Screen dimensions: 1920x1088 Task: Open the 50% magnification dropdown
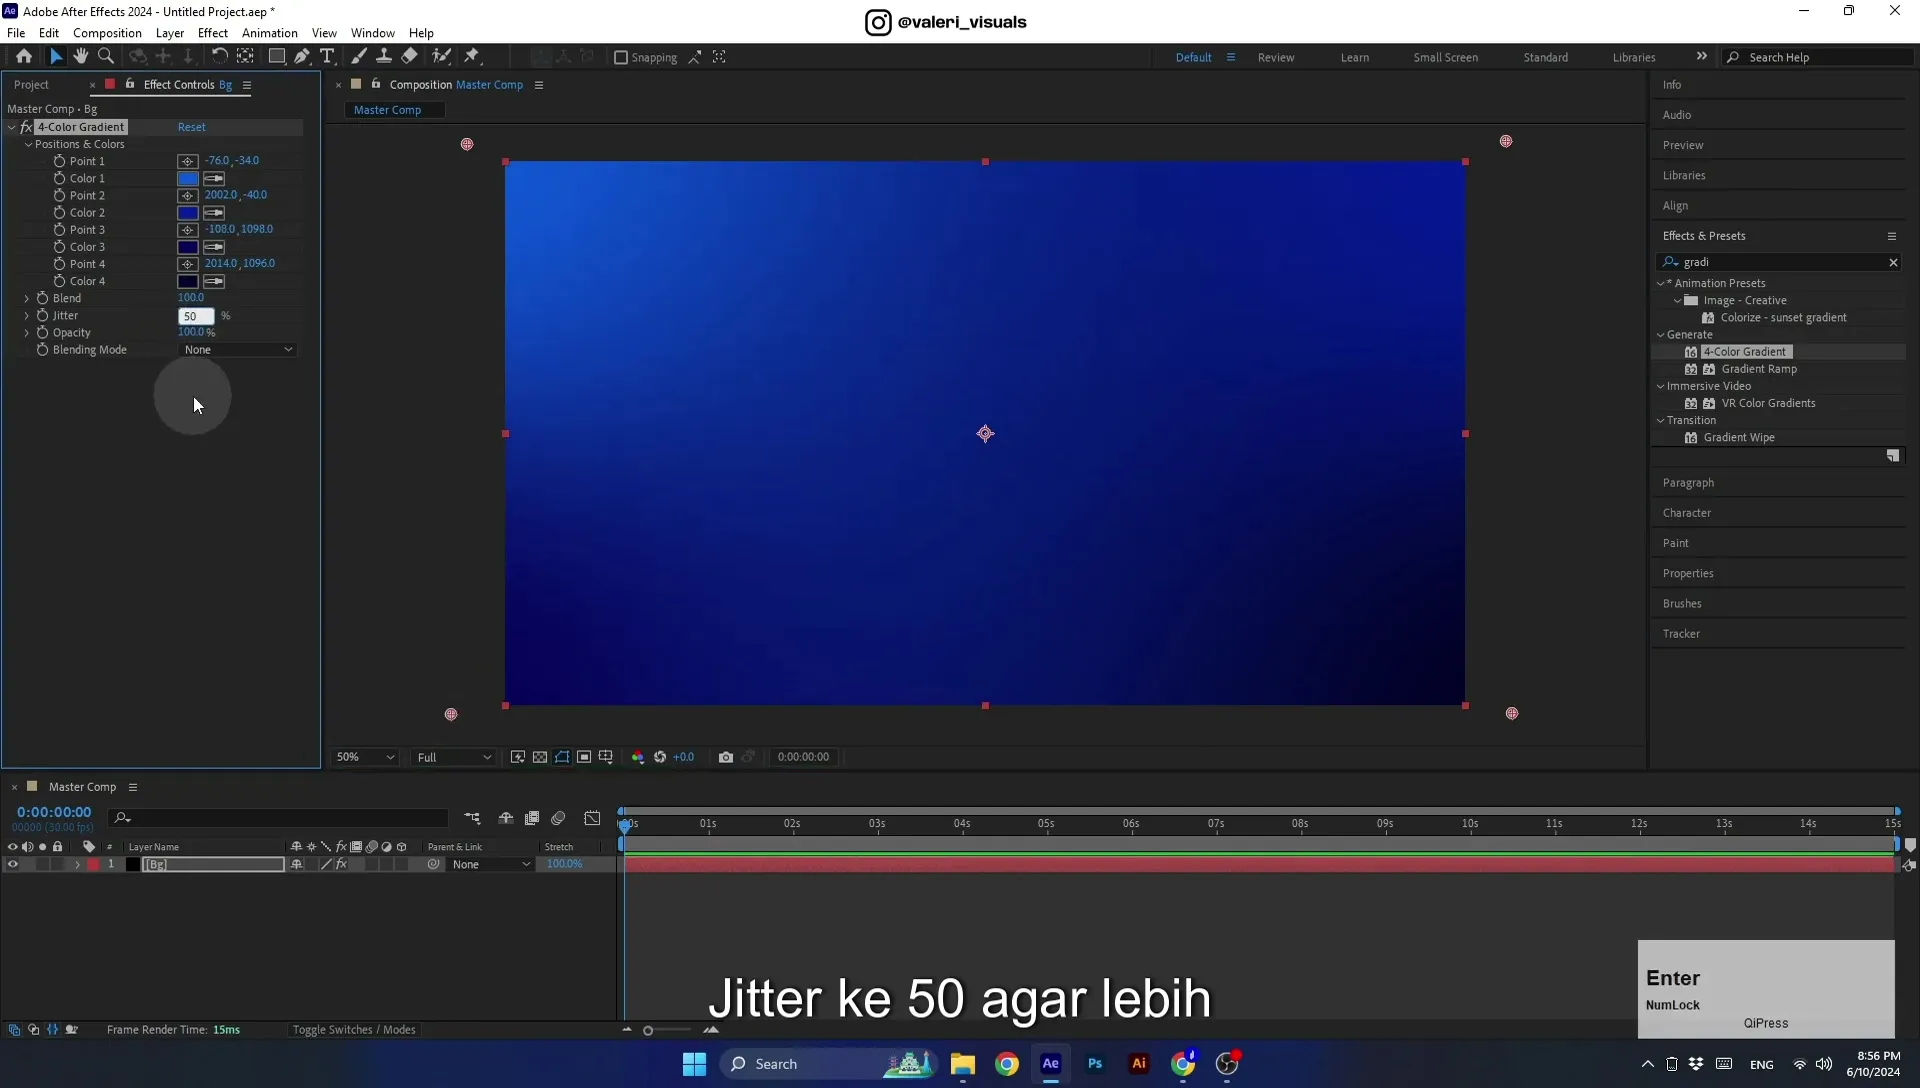tap(365, 757)
